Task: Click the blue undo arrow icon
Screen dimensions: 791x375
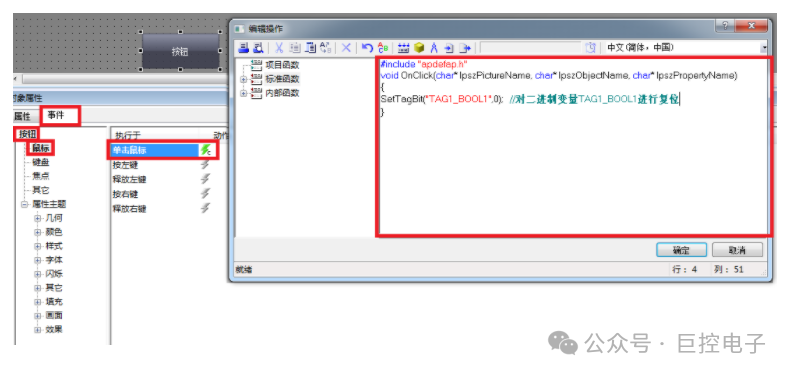Action: coord(368,48)
